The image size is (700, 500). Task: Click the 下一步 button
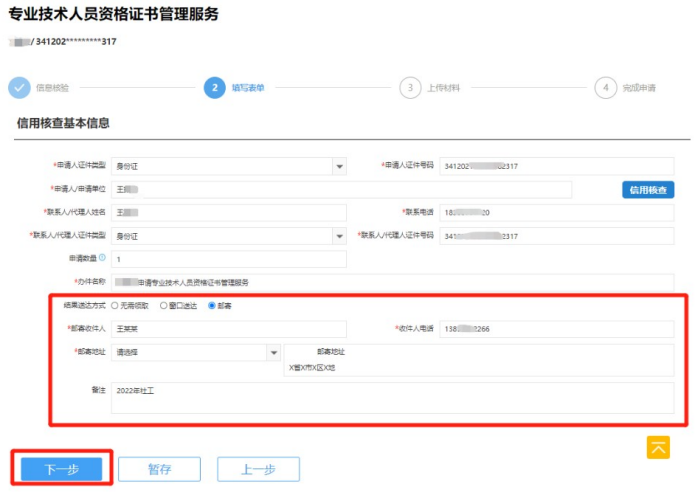click(60, 469)
